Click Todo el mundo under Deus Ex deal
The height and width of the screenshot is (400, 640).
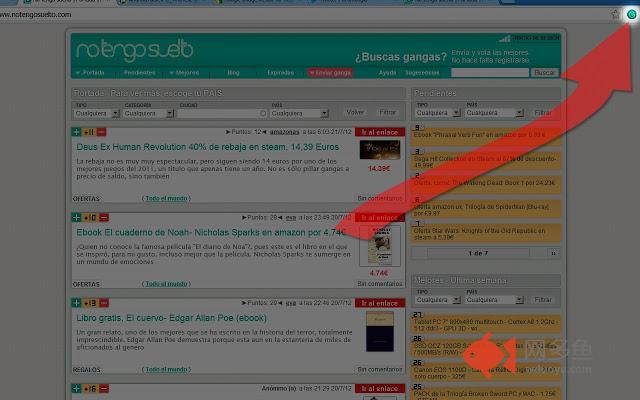tap(167, 198)
